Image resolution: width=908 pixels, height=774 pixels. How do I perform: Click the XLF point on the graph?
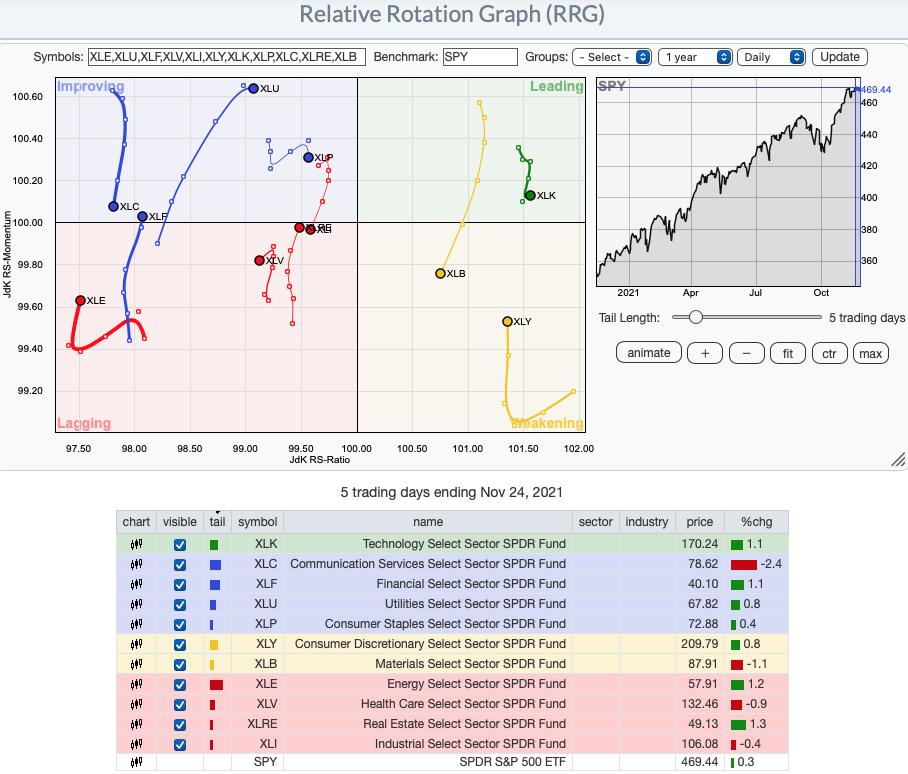[x=142, y=217]
